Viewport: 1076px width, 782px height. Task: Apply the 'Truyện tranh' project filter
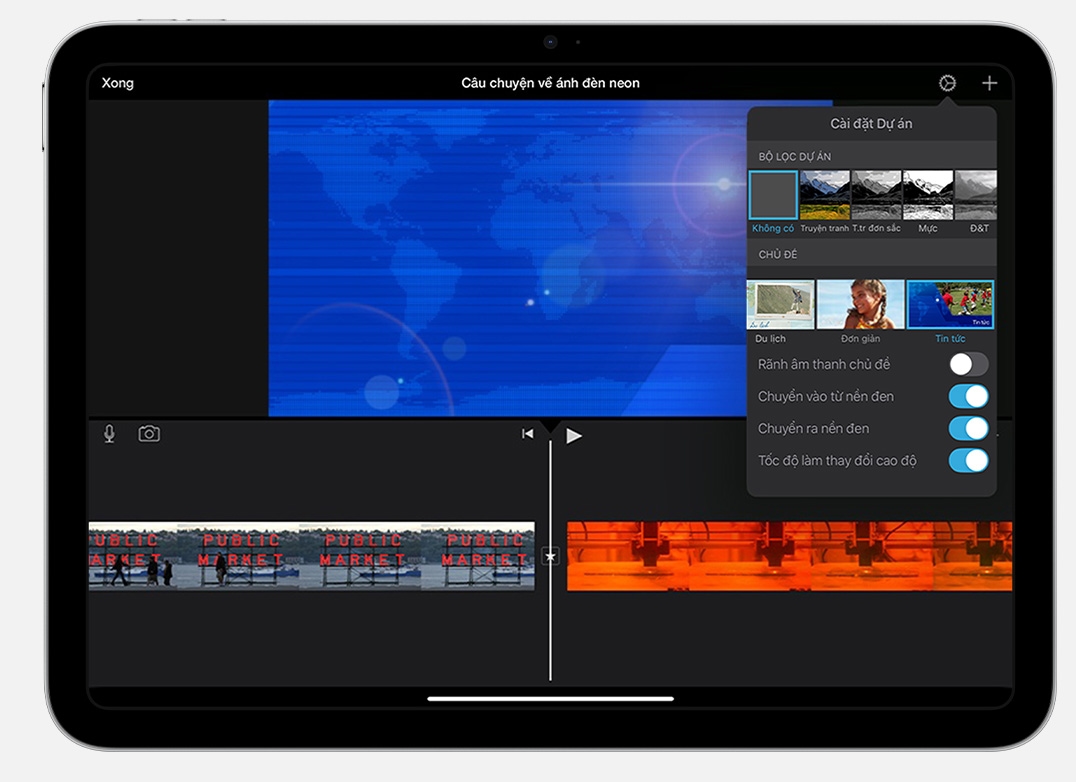coord(825,195)
